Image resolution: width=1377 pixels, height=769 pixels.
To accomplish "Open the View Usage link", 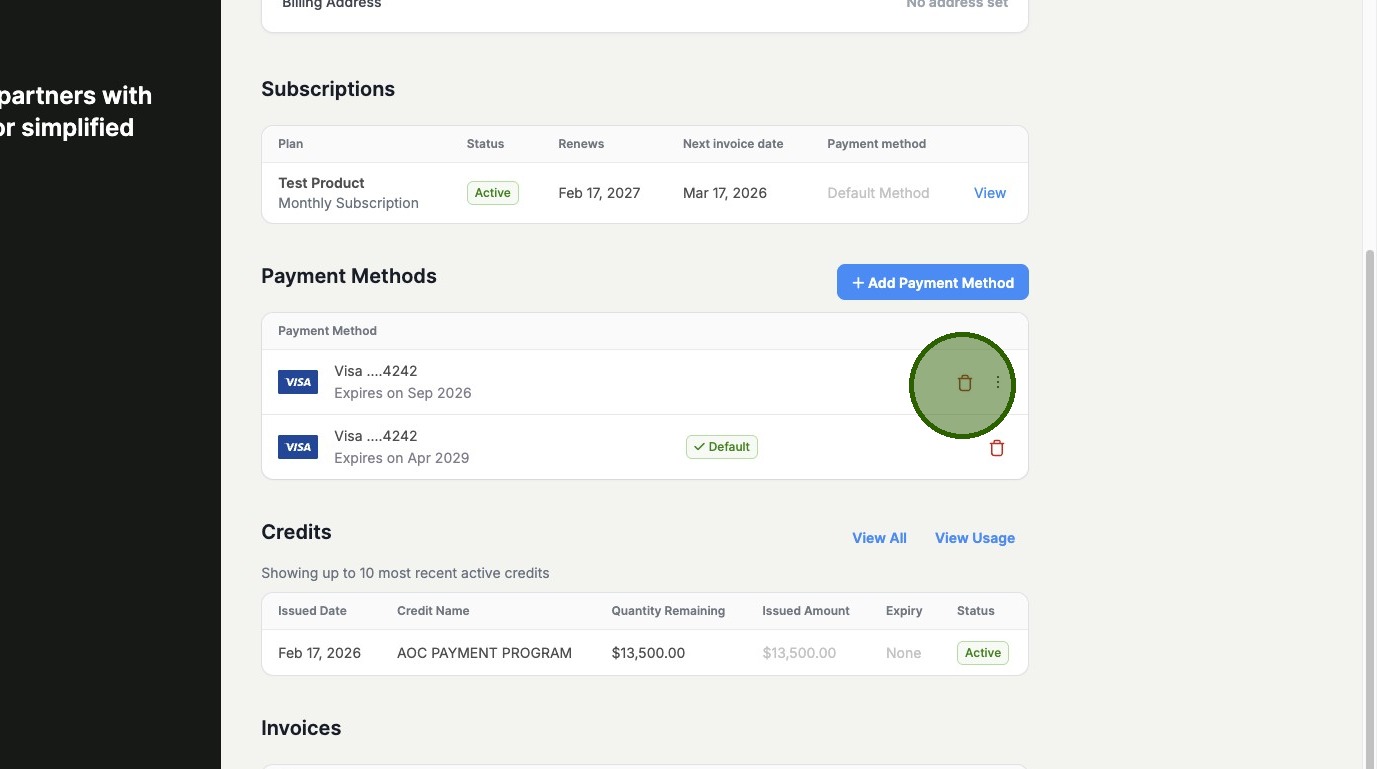I will [974, 538].
